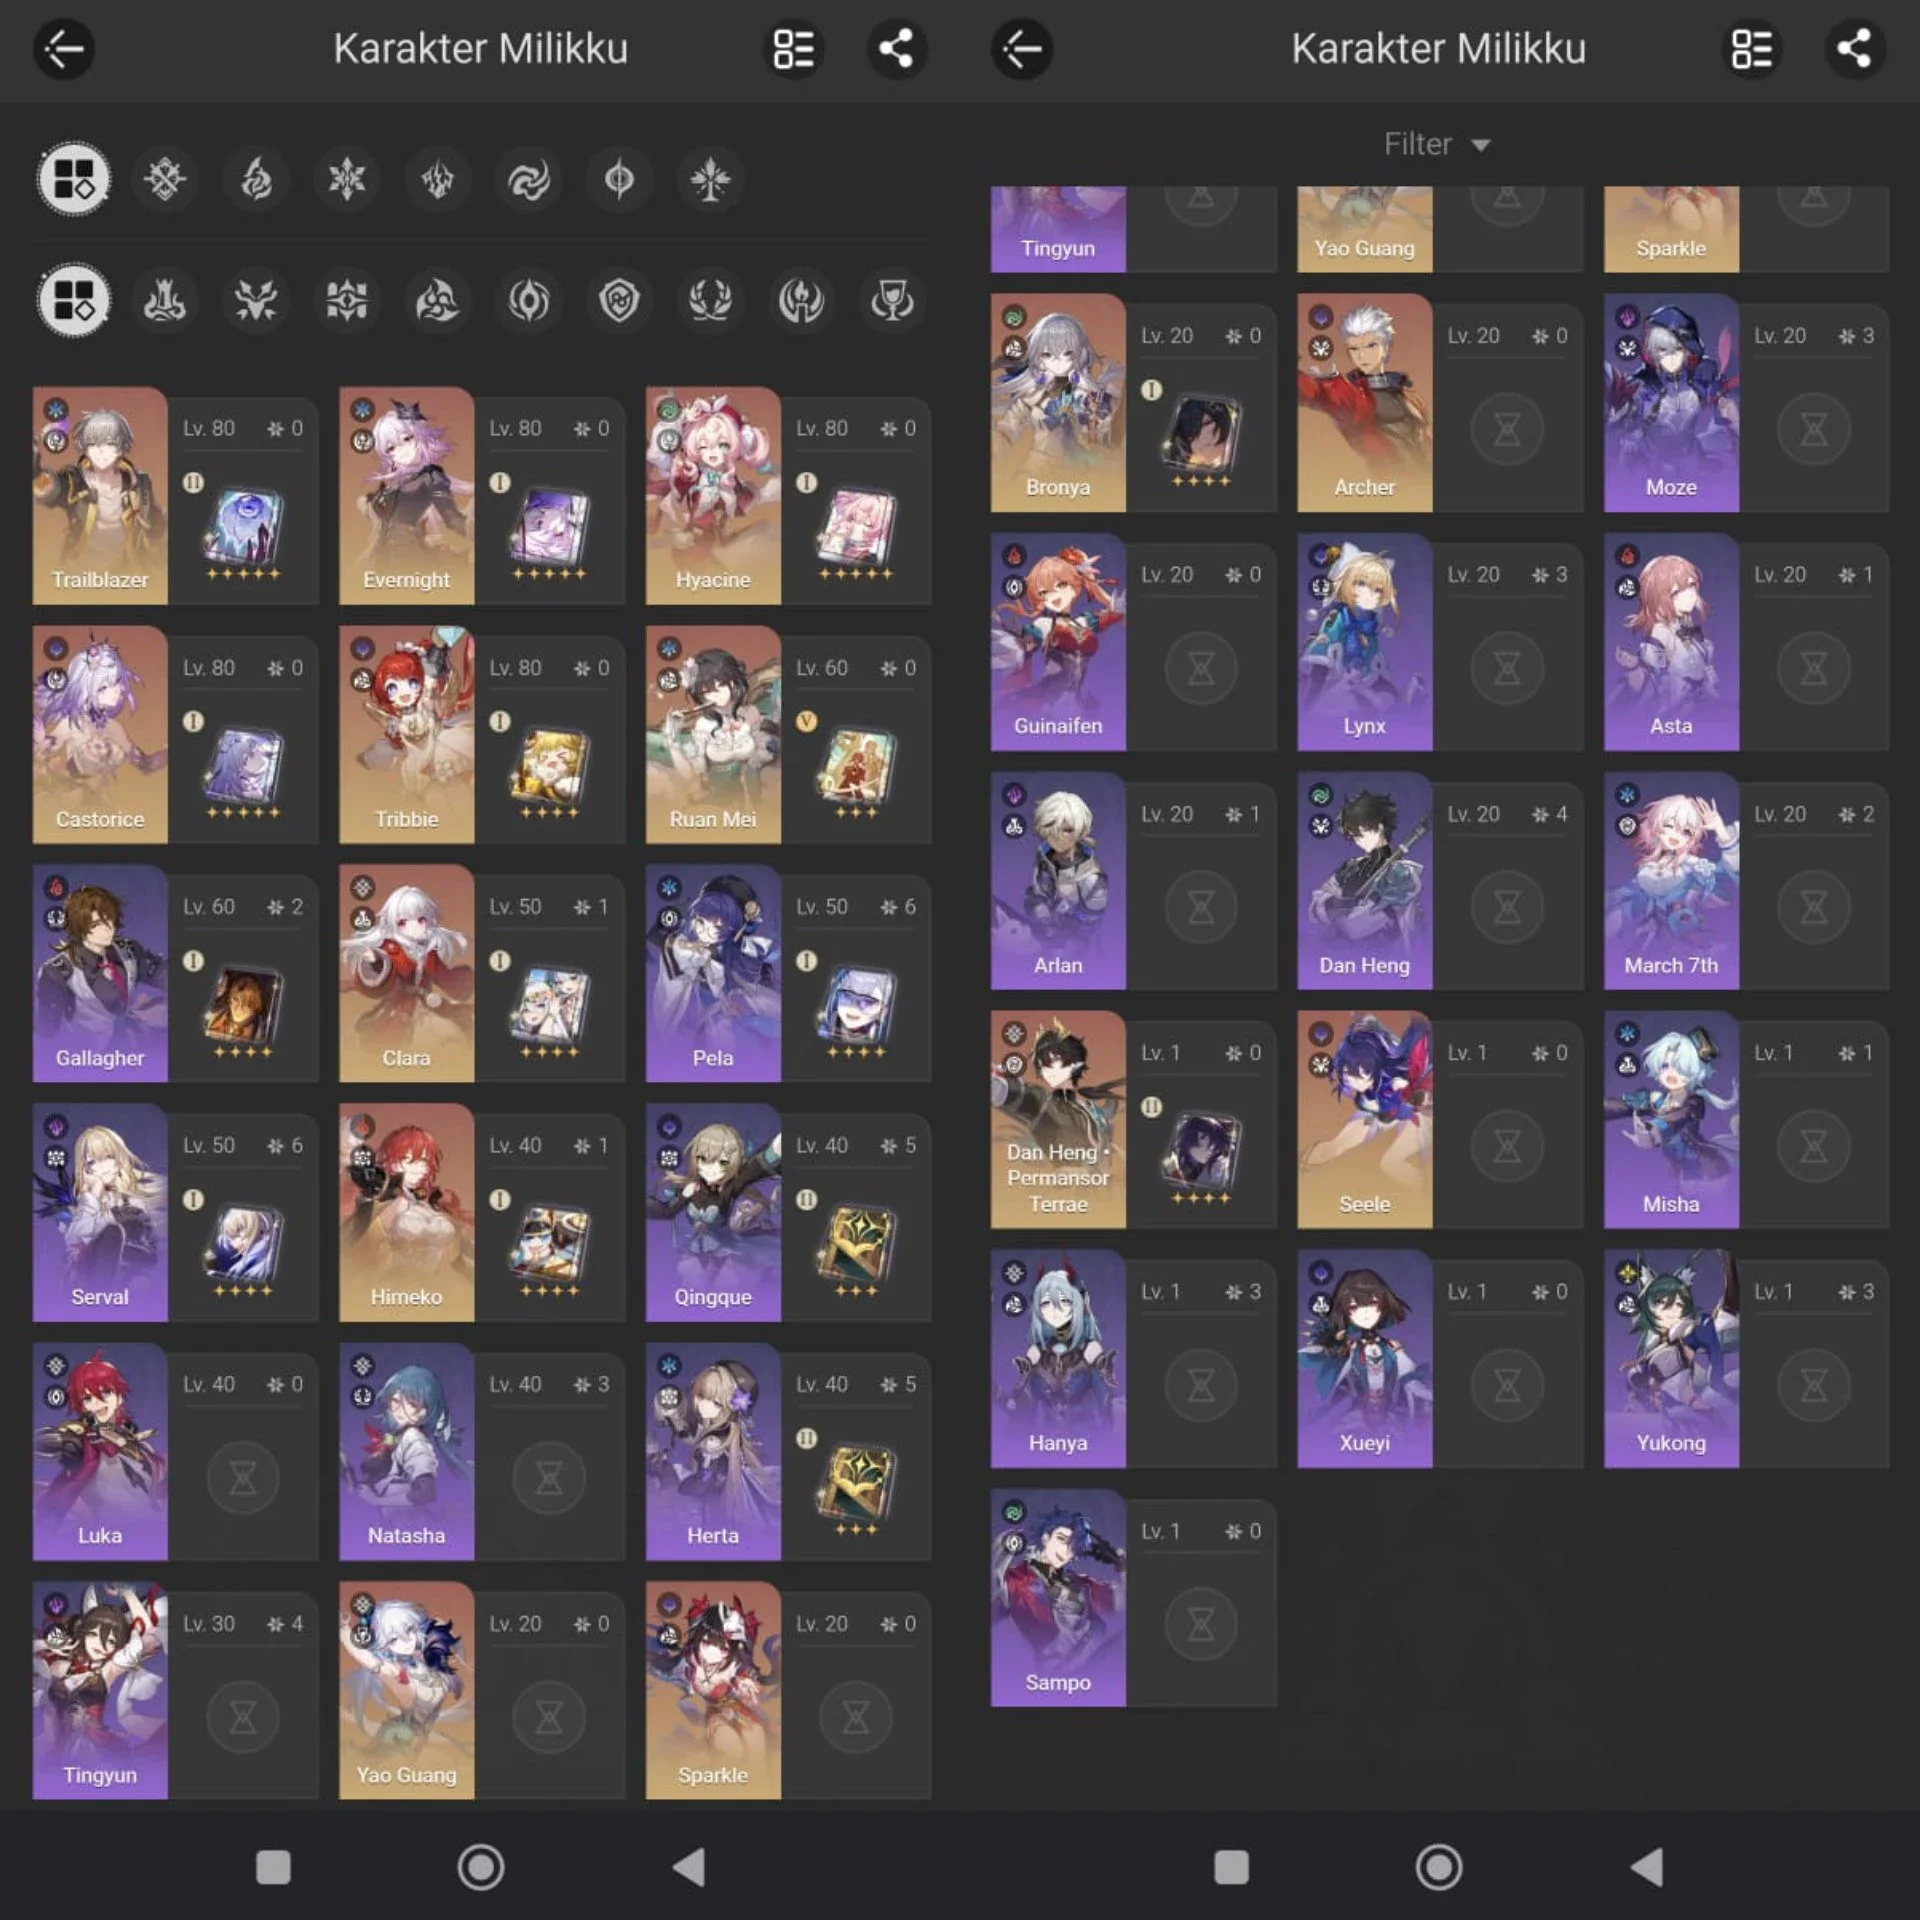Switch list layout on the right screen
This screenshot has width=1920, height=1920.
tap(1752, 49)
